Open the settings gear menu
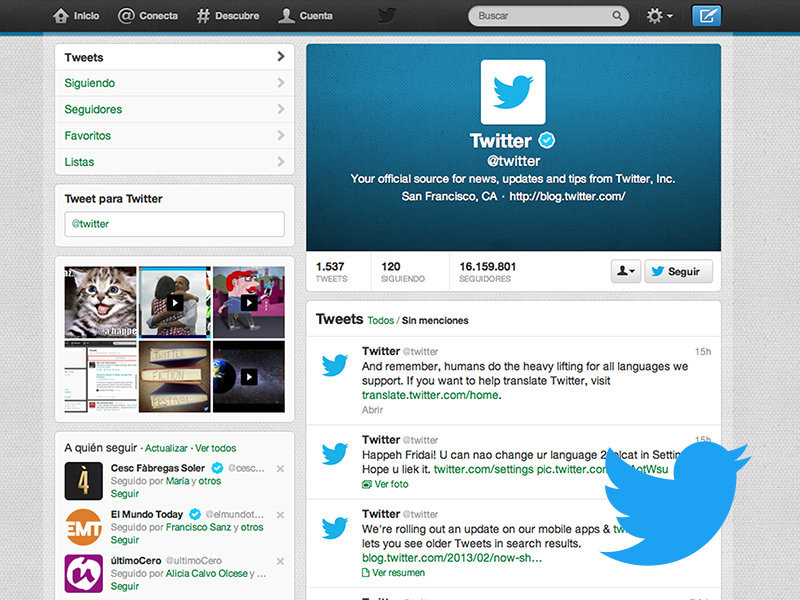The image size is (800, 600). pos(659,16)
